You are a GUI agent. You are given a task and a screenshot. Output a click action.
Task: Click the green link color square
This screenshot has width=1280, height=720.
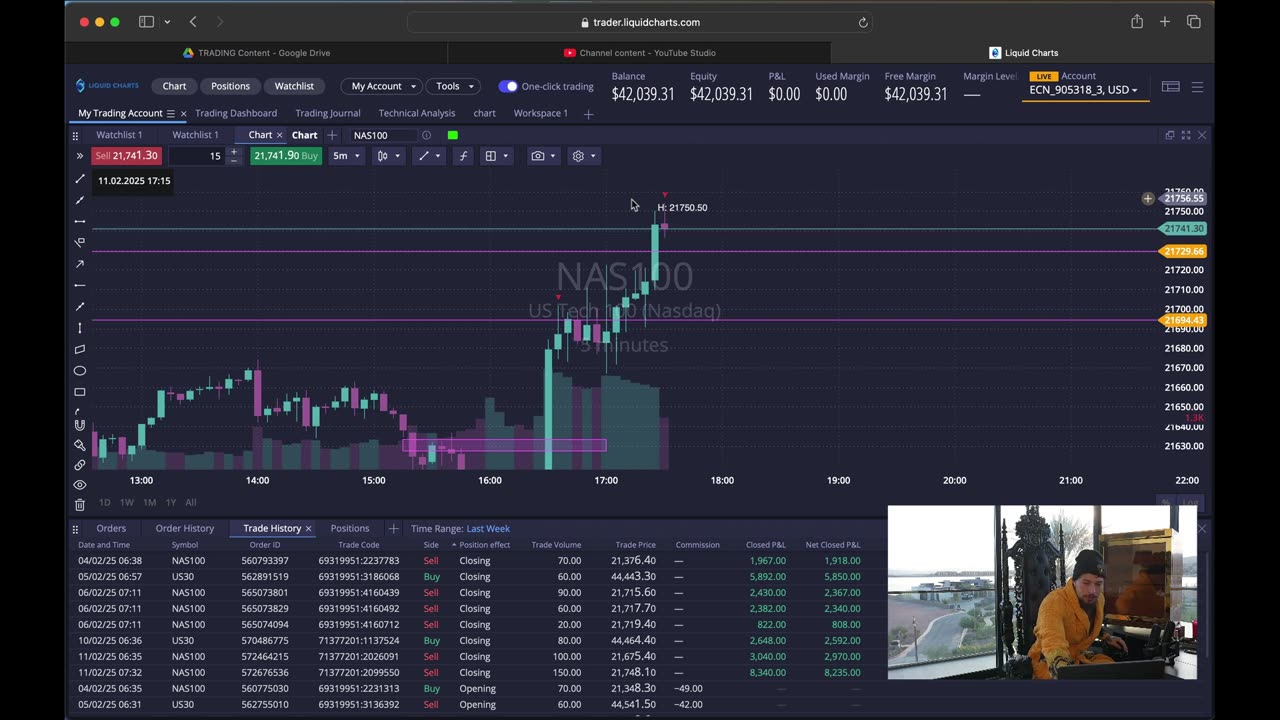453,135
